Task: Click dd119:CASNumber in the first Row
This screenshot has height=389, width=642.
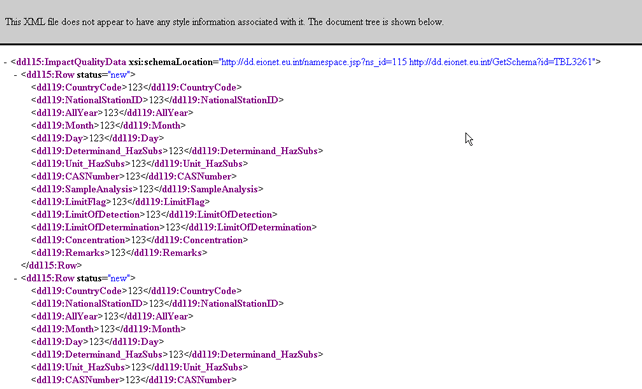Action: (x=134, y=176)
